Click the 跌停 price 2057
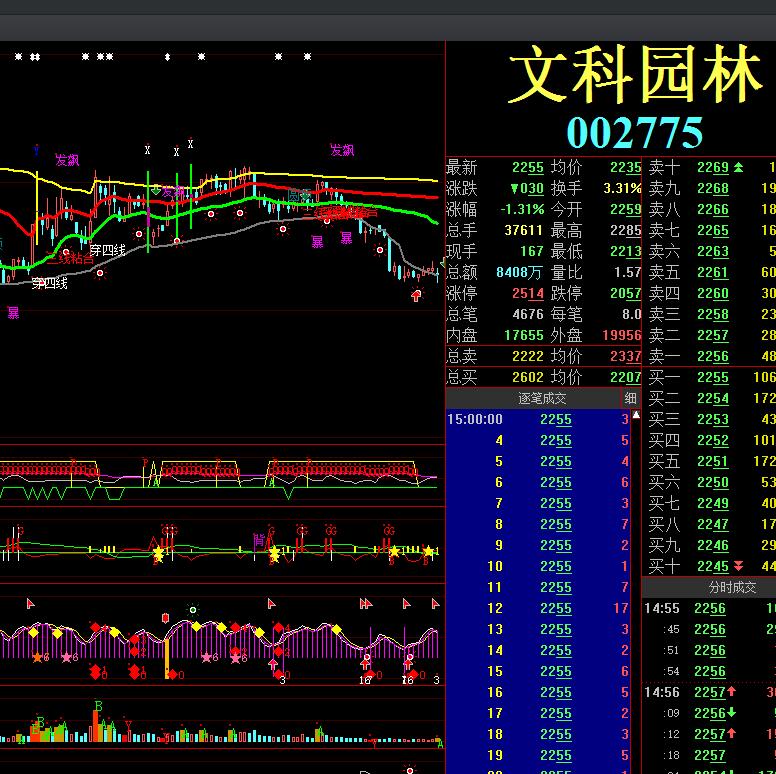This screenshot has width=776, height=774. [x=626, y=293]
